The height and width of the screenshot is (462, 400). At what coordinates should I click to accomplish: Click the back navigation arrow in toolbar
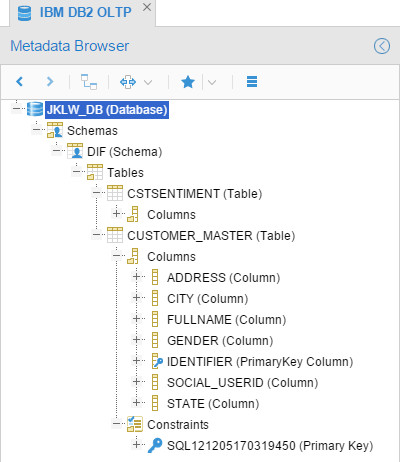pos(20,81)
